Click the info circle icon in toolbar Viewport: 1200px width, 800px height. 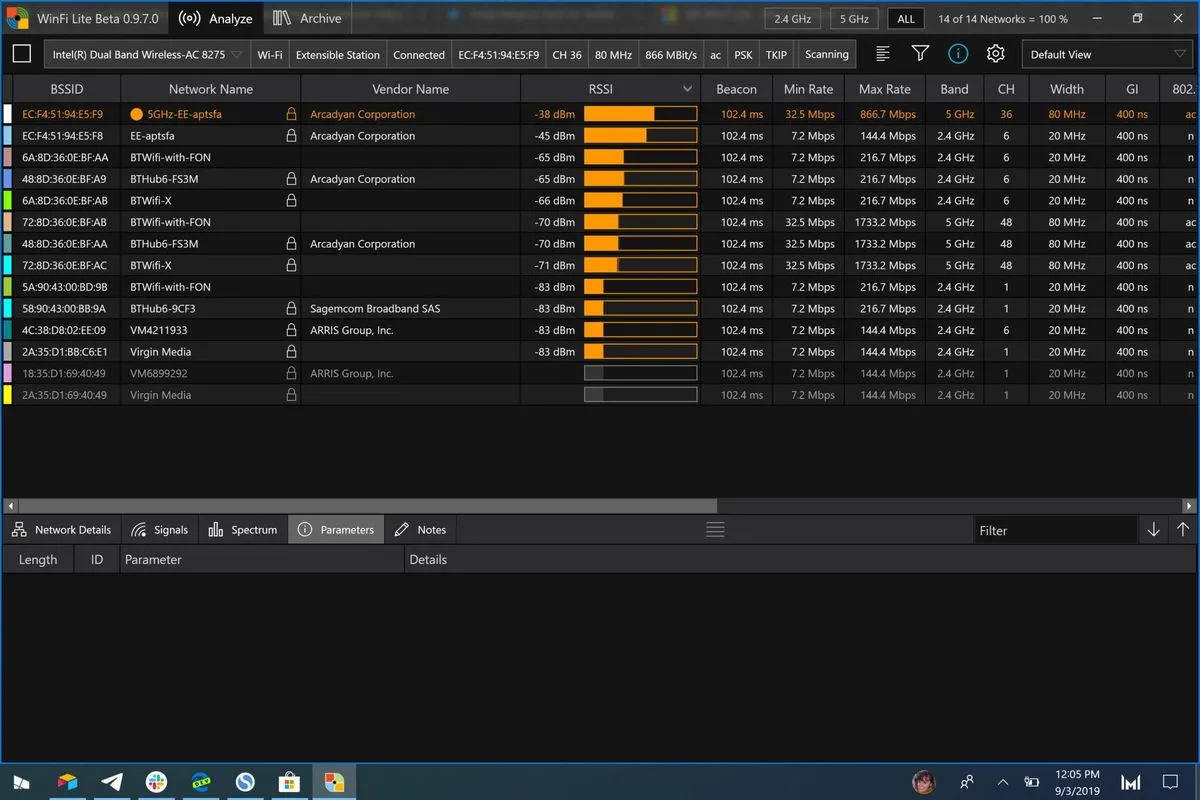click(958, 54)
